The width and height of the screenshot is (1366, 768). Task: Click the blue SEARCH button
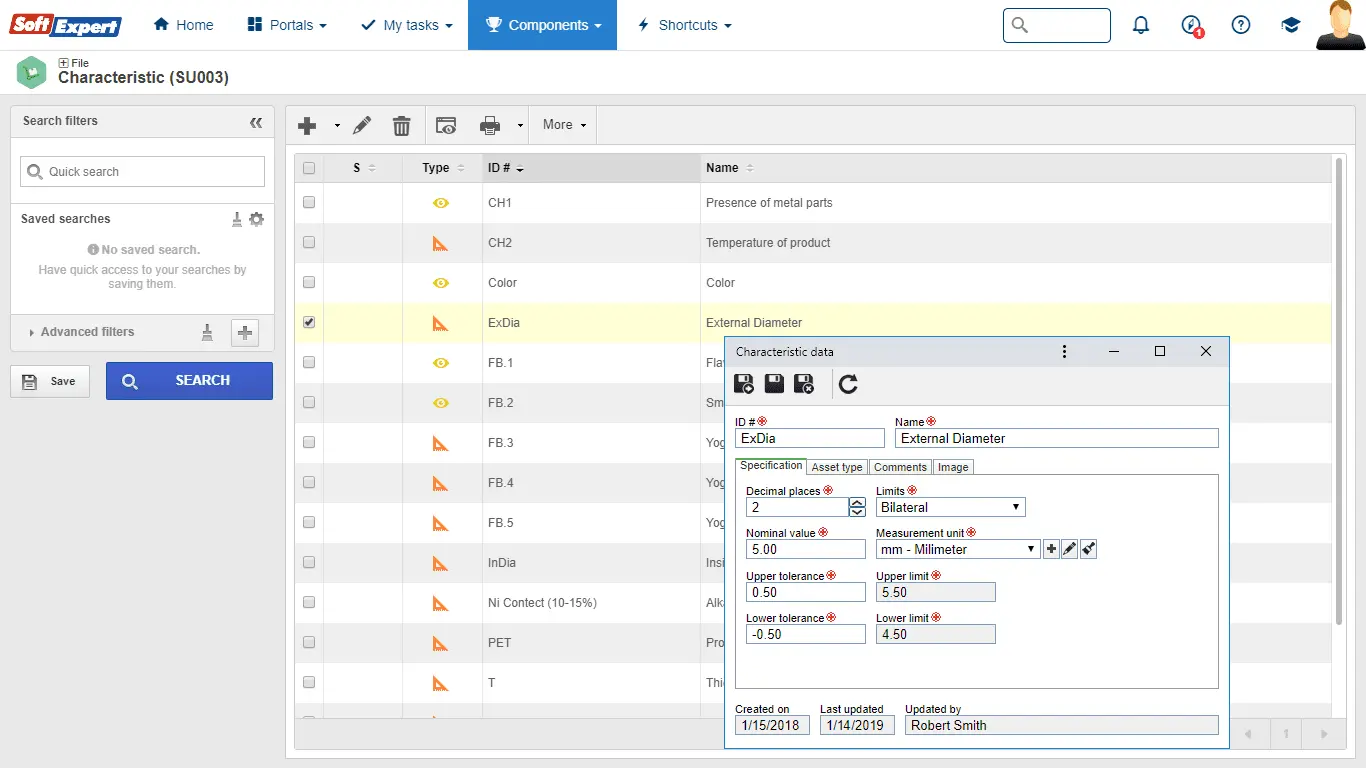coord(189,381)
